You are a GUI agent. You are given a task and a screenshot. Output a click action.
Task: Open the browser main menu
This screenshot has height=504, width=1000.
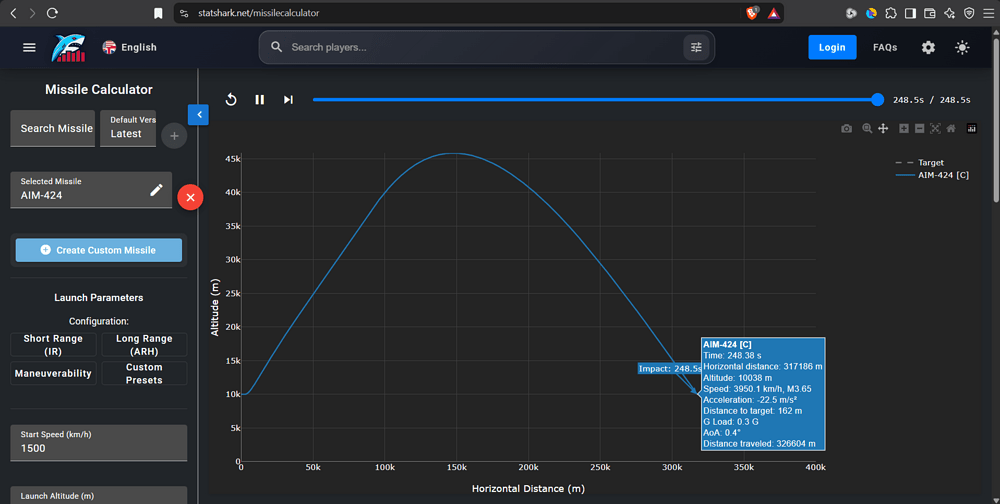(988, 13)
